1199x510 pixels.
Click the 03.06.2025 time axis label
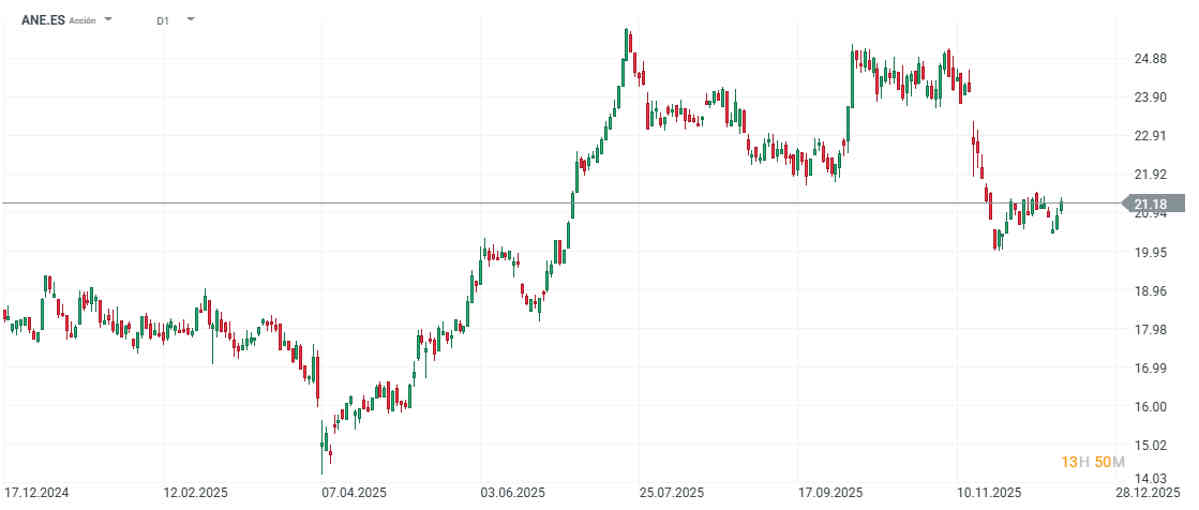click(513, 493)
